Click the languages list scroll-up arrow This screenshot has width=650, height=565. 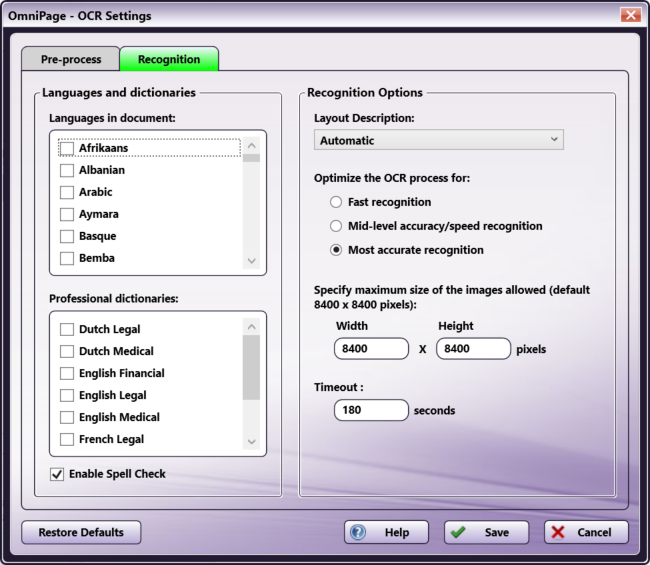tap(251, 145)
